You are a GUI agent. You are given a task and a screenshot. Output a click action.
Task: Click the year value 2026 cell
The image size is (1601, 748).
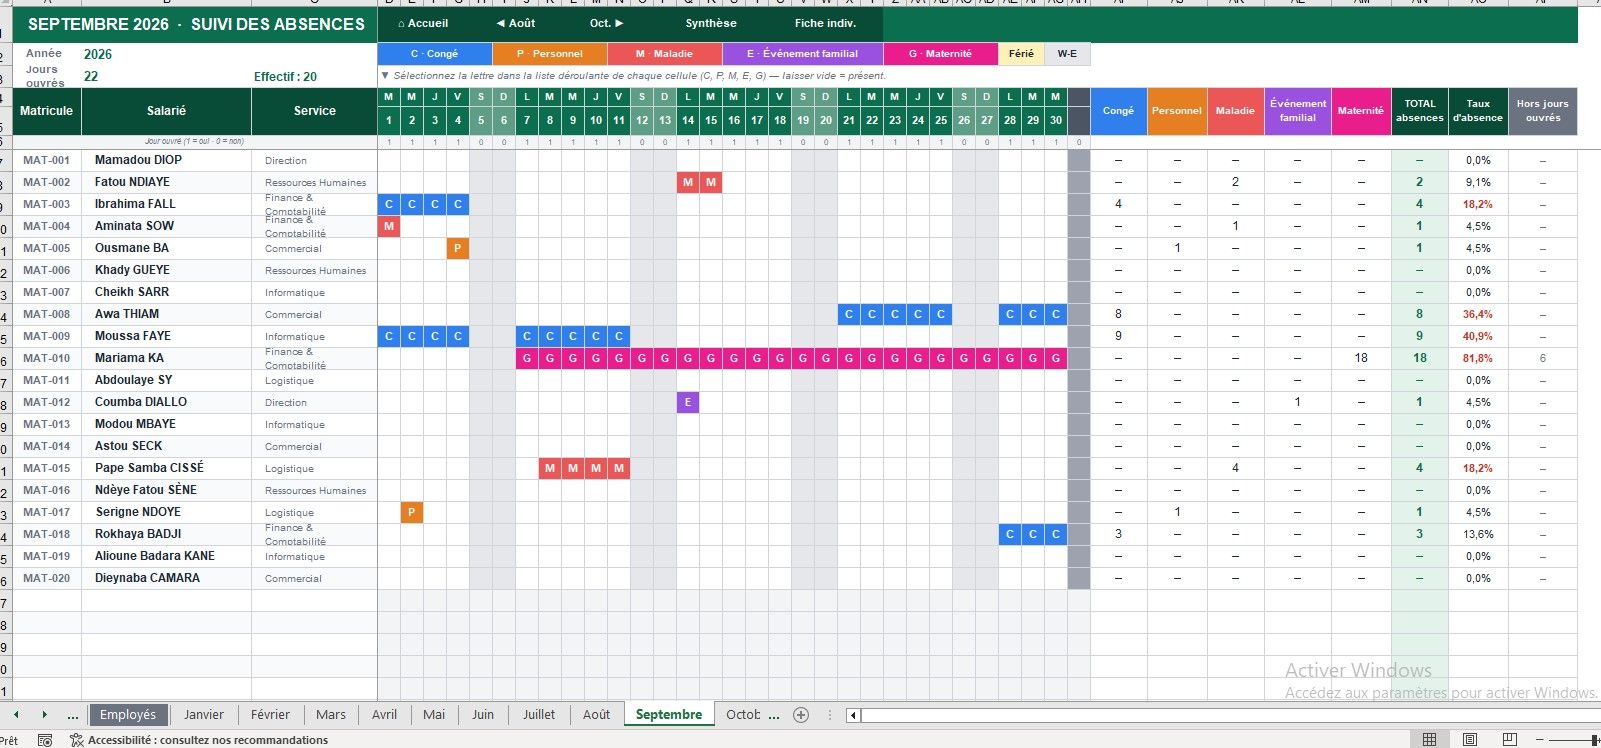pyautogui.click(x=98, y=54)
